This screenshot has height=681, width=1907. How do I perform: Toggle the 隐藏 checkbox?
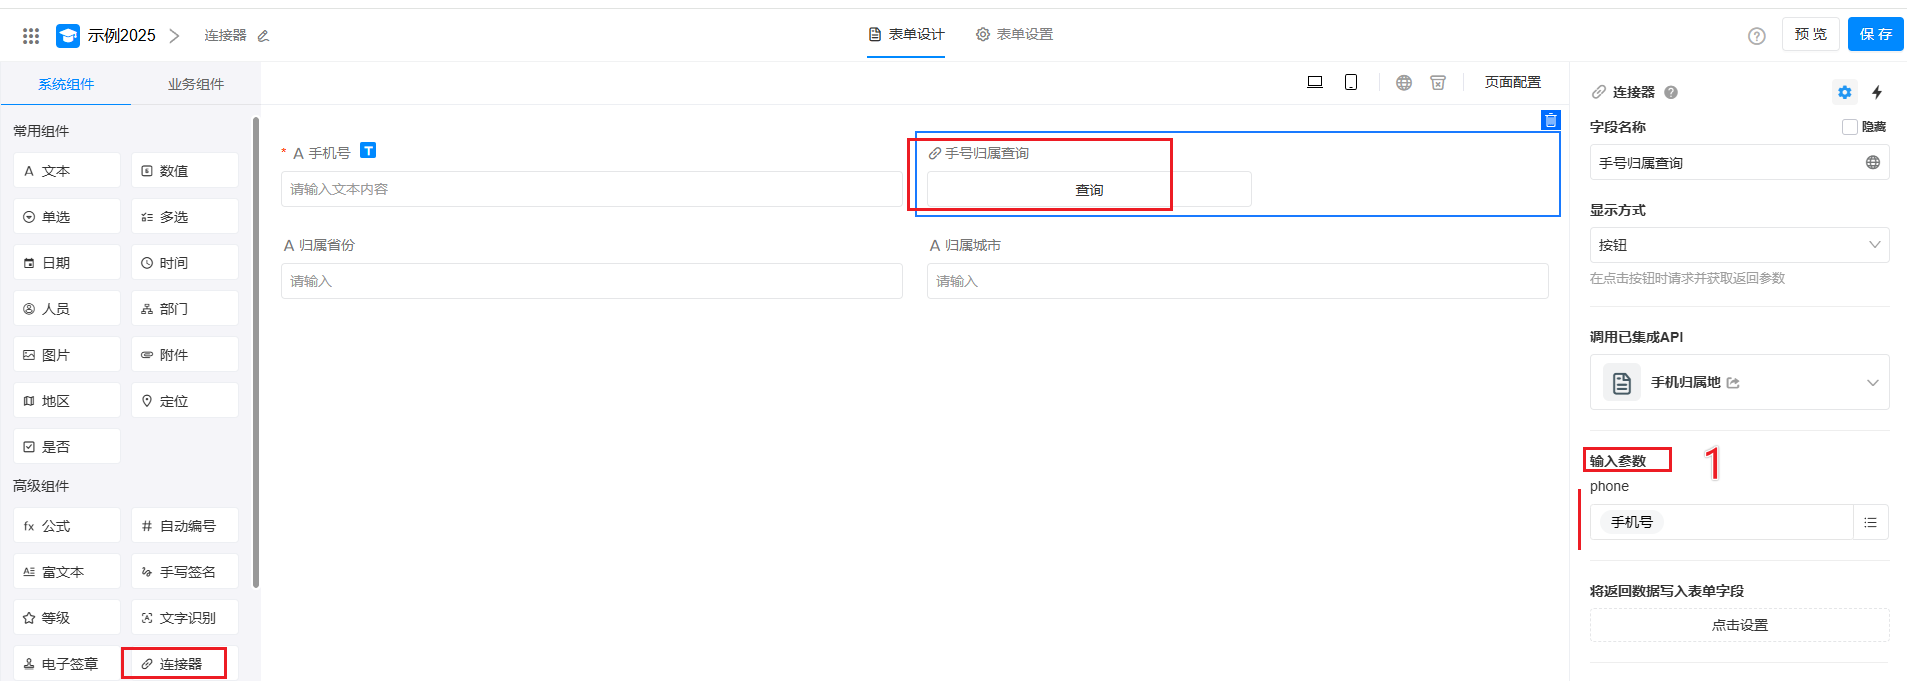click(x=1850, y=127)
